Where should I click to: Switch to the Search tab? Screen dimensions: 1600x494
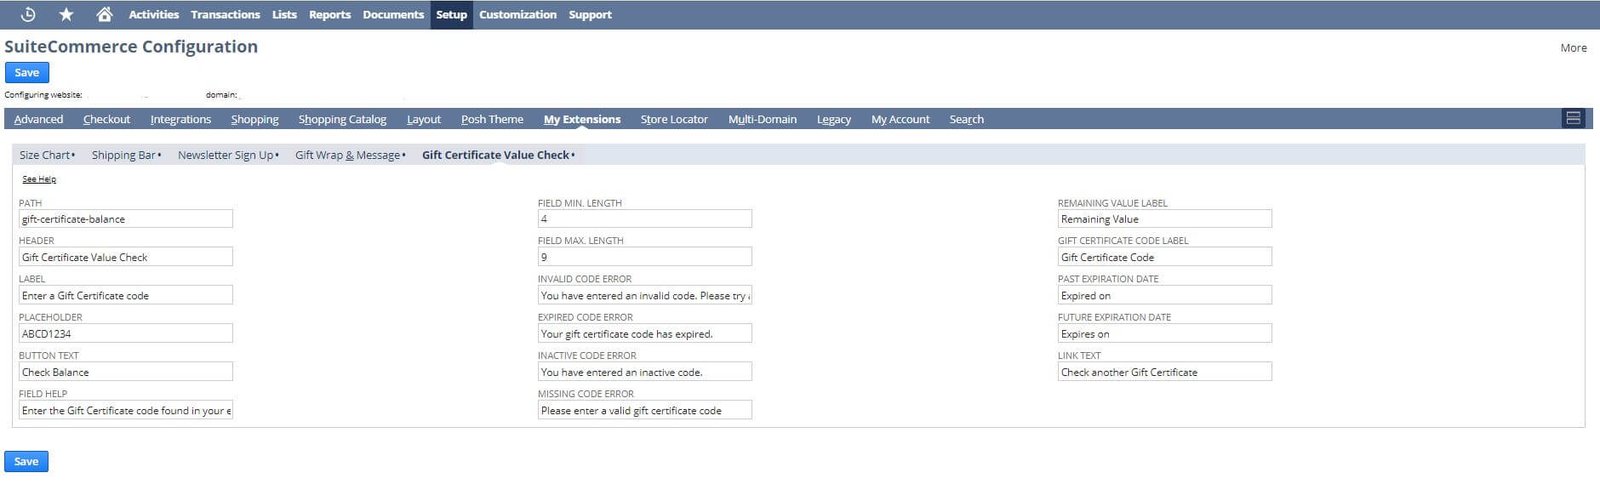966,119
